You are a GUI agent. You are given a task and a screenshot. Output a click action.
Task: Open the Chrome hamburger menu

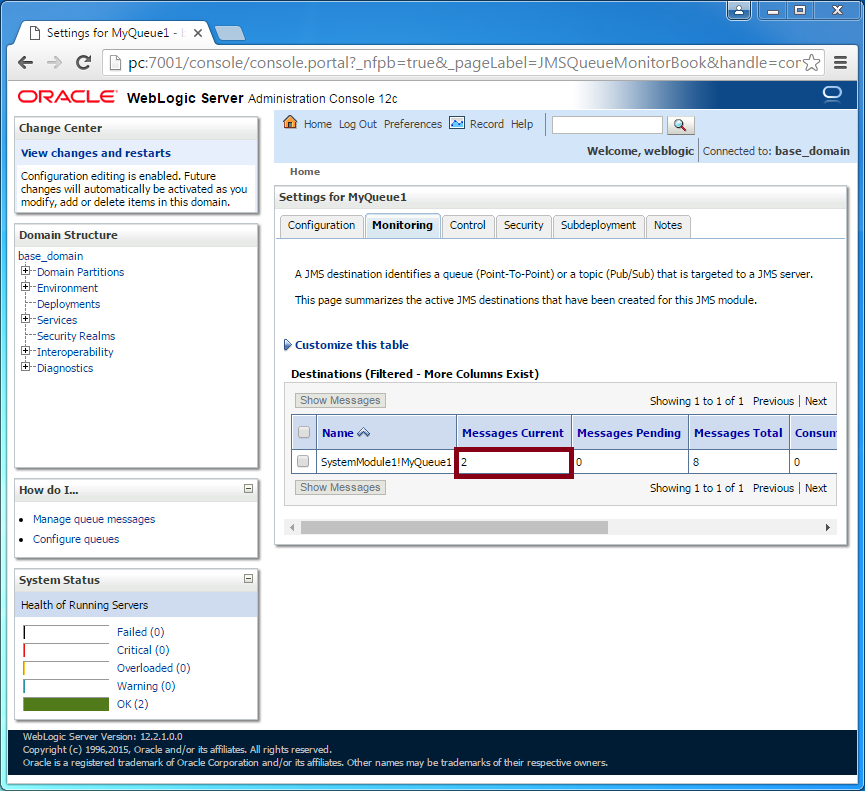(840, 63)
